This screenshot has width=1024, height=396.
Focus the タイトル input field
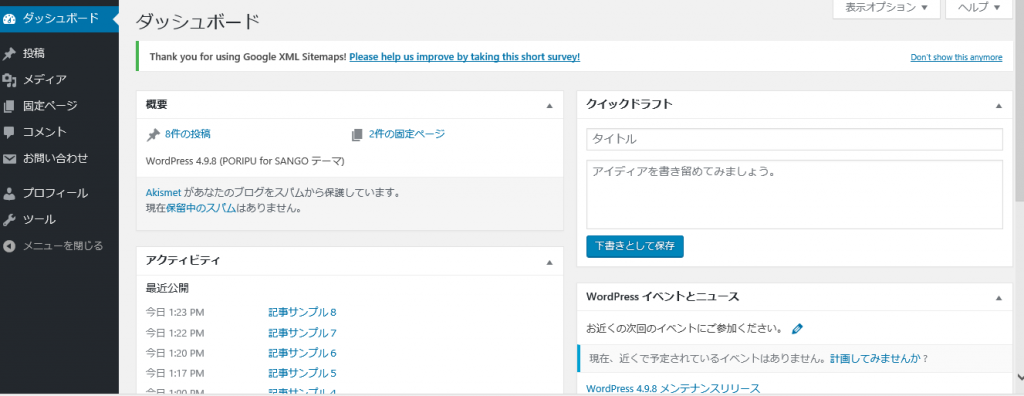[794, 139]
